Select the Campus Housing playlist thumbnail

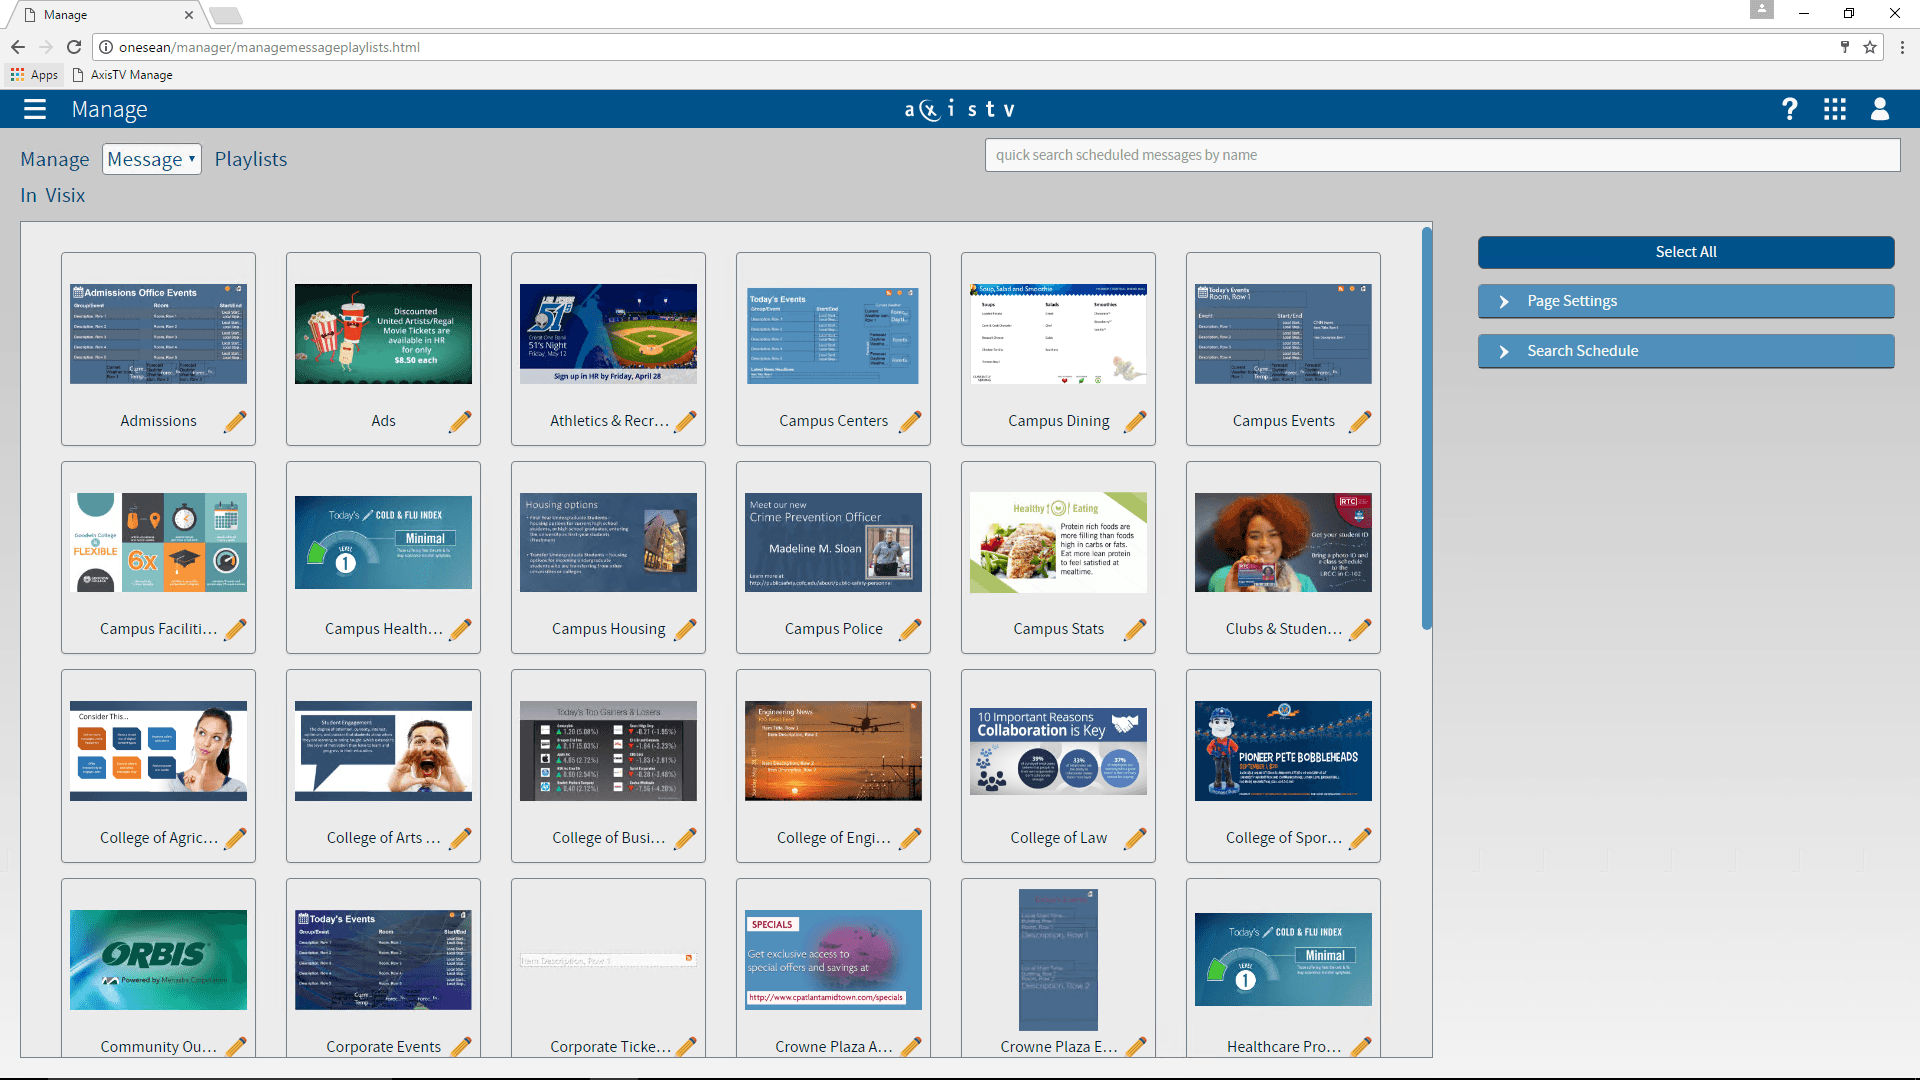point(608,542)
